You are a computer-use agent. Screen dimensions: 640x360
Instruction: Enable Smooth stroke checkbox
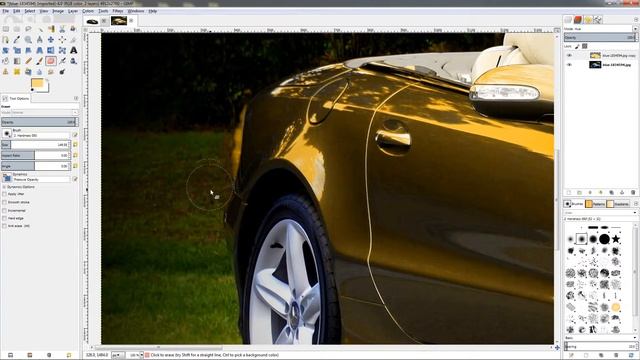click(4, 202)
